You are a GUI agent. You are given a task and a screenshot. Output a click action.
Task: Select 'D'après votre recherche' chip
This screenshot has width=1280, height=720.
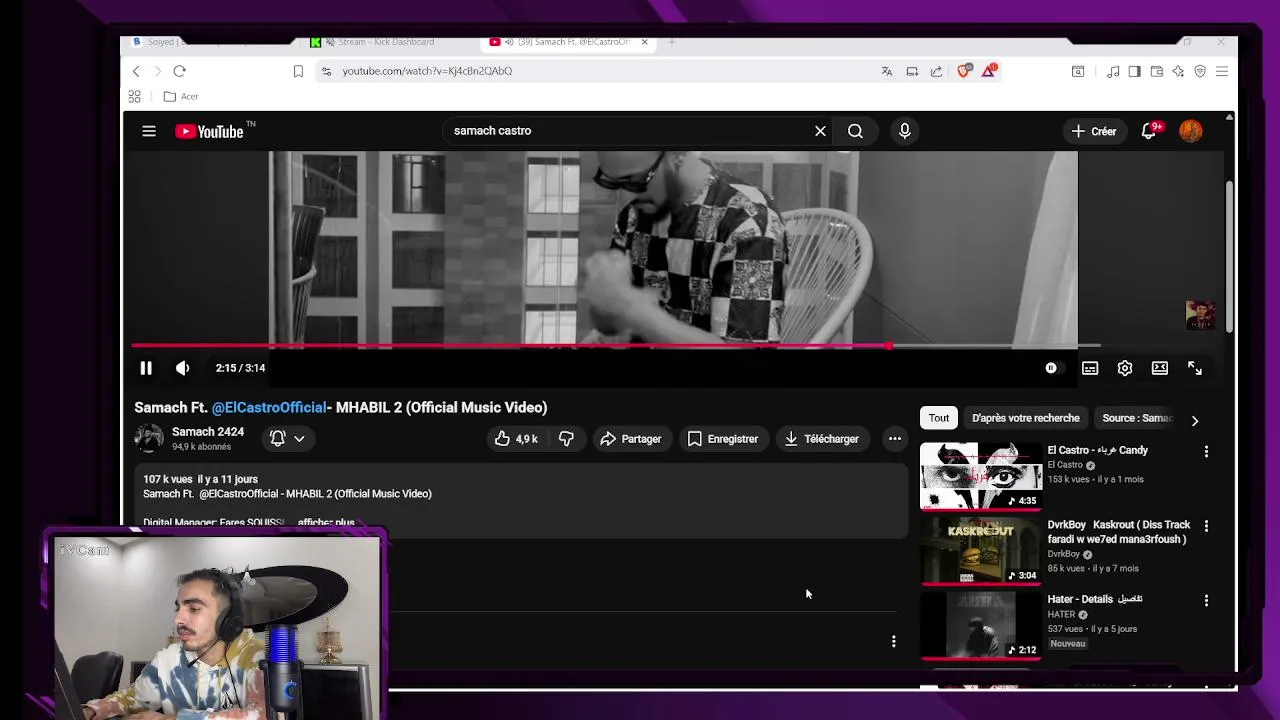point(1026,418)
